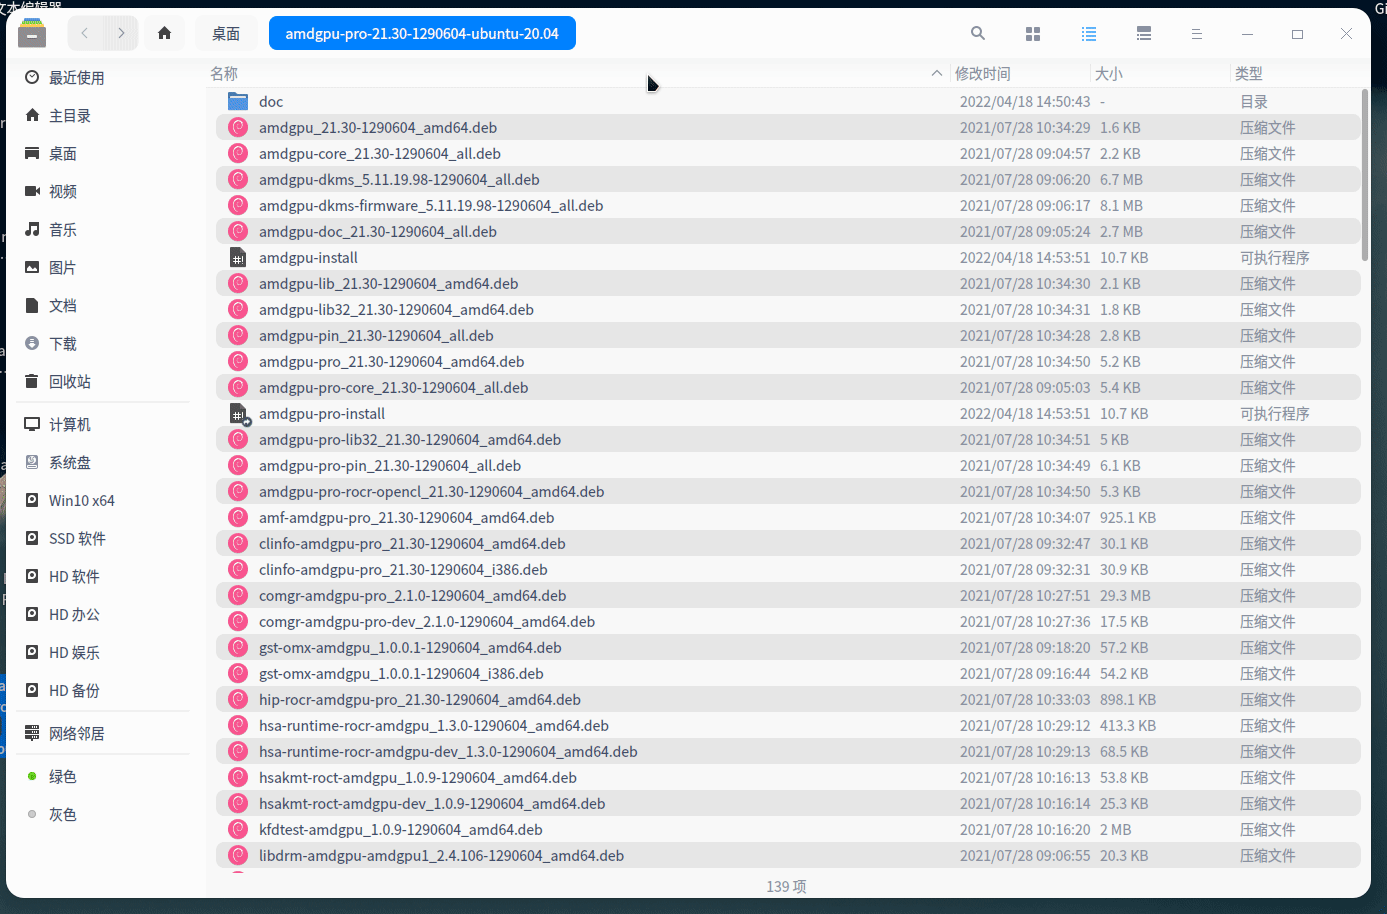Select comgr-amdgpu-pro_2.1.0-1290604_amd64.deb file
The width and height of the screenshot is (1387, 914).
[788, 596]
